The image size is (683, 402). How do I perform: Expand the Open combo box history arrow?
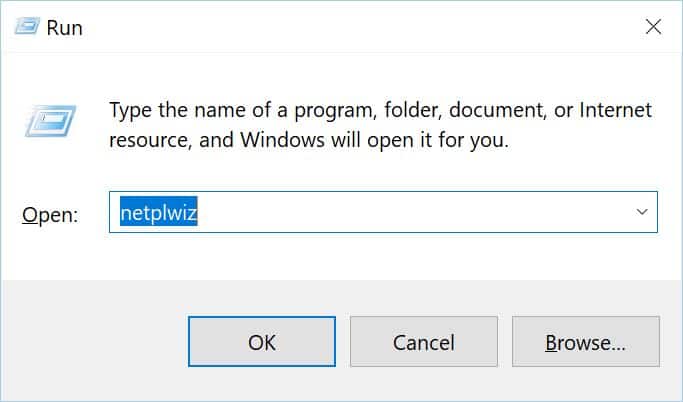[642, 212]
